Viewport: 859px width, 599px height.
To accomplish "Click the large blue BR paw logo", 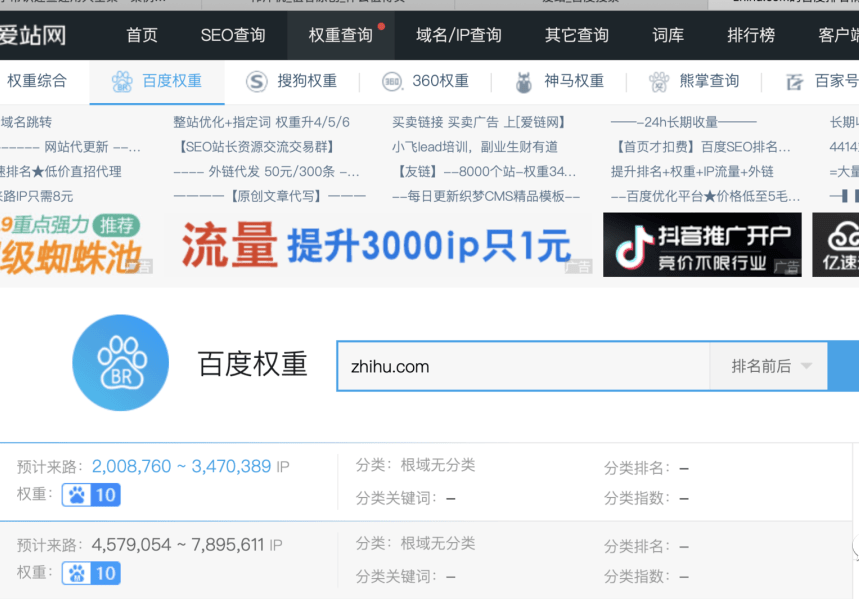I will [x=121, y=362].
